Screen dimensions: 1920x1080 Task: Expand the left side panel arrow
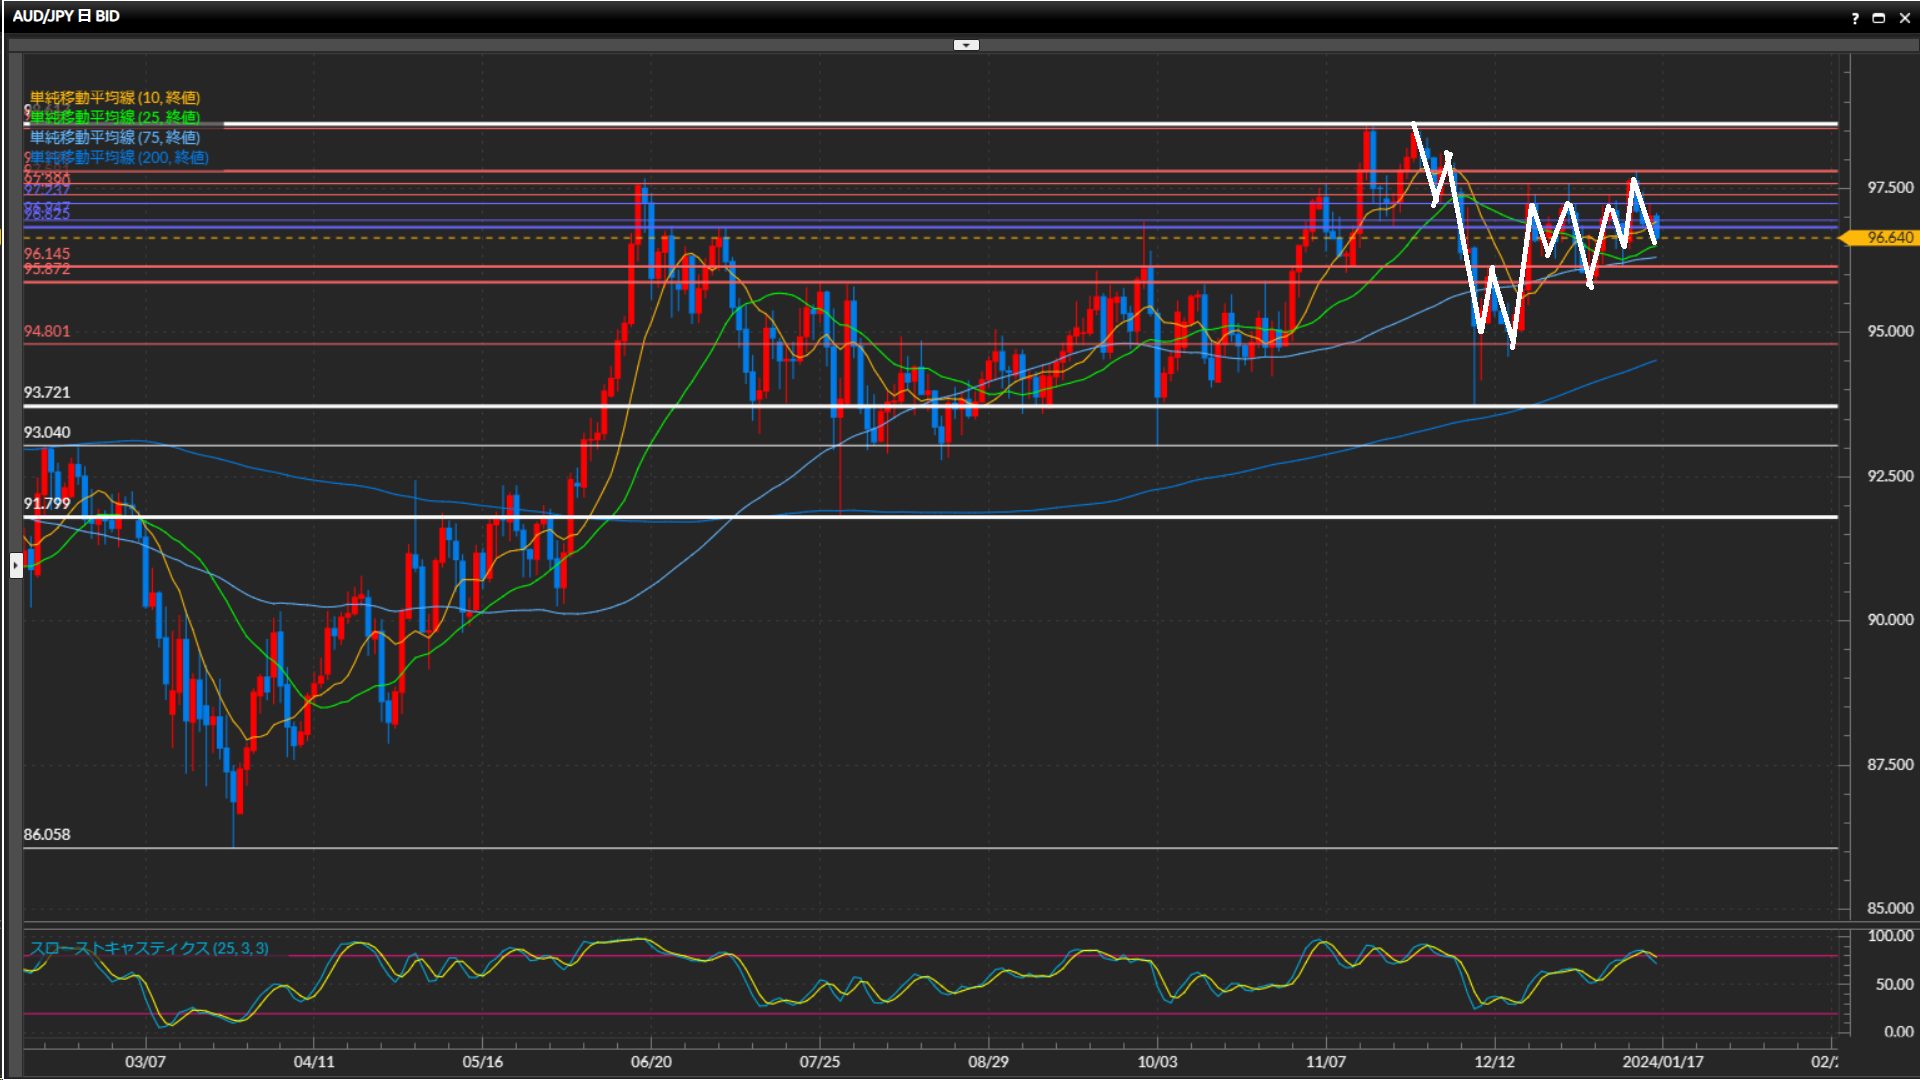[x=16, y=566]
